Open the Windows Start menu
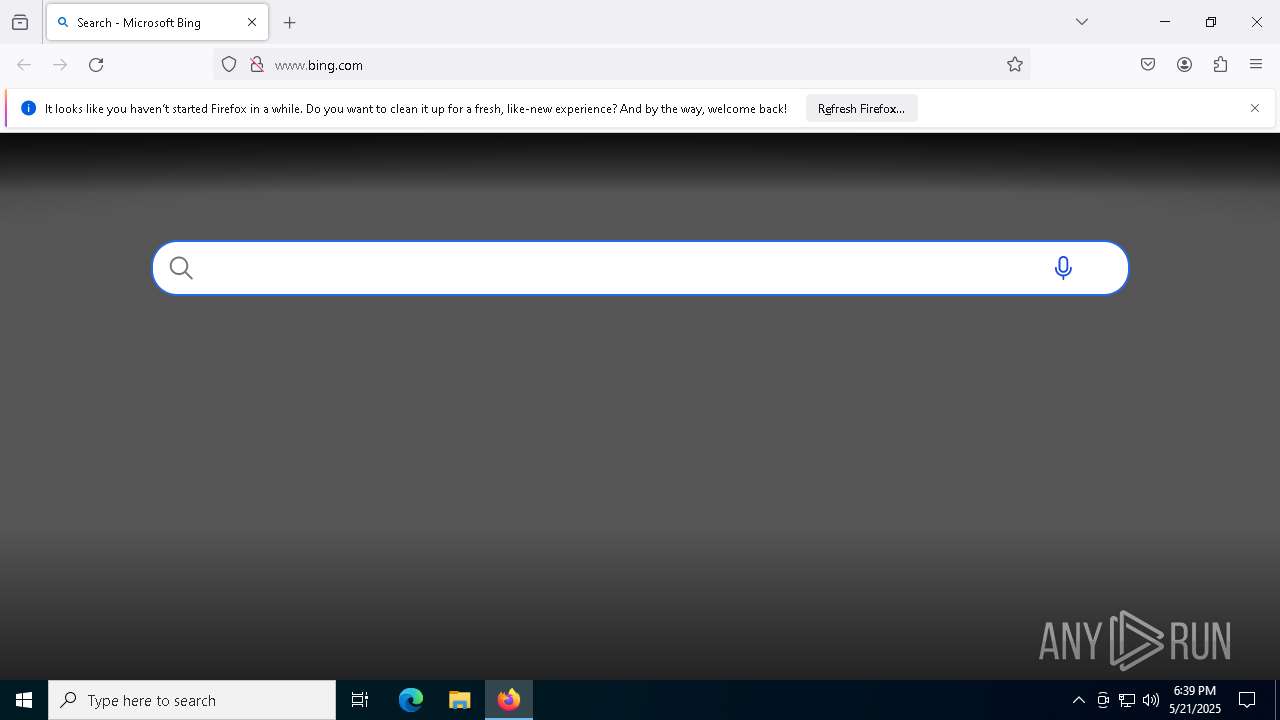Image resolution: width=1280 pixels, height=720 pixels. coord(24,700)
